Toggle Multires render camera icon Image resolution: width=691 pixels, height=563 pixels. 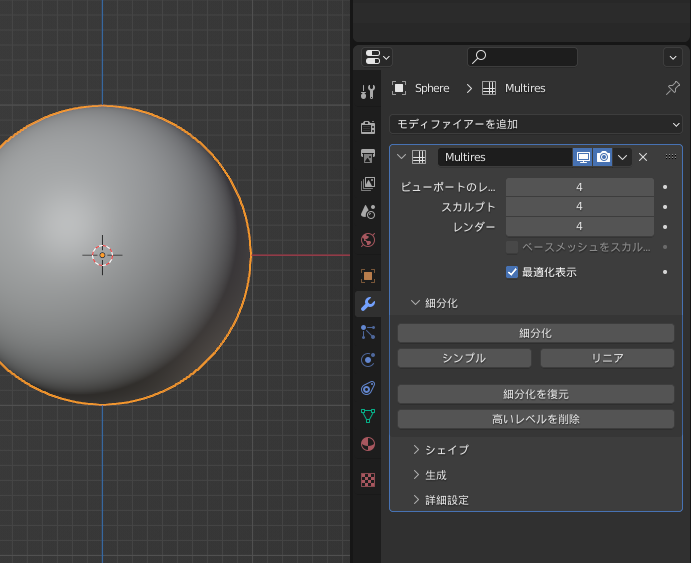click(603, 157)
